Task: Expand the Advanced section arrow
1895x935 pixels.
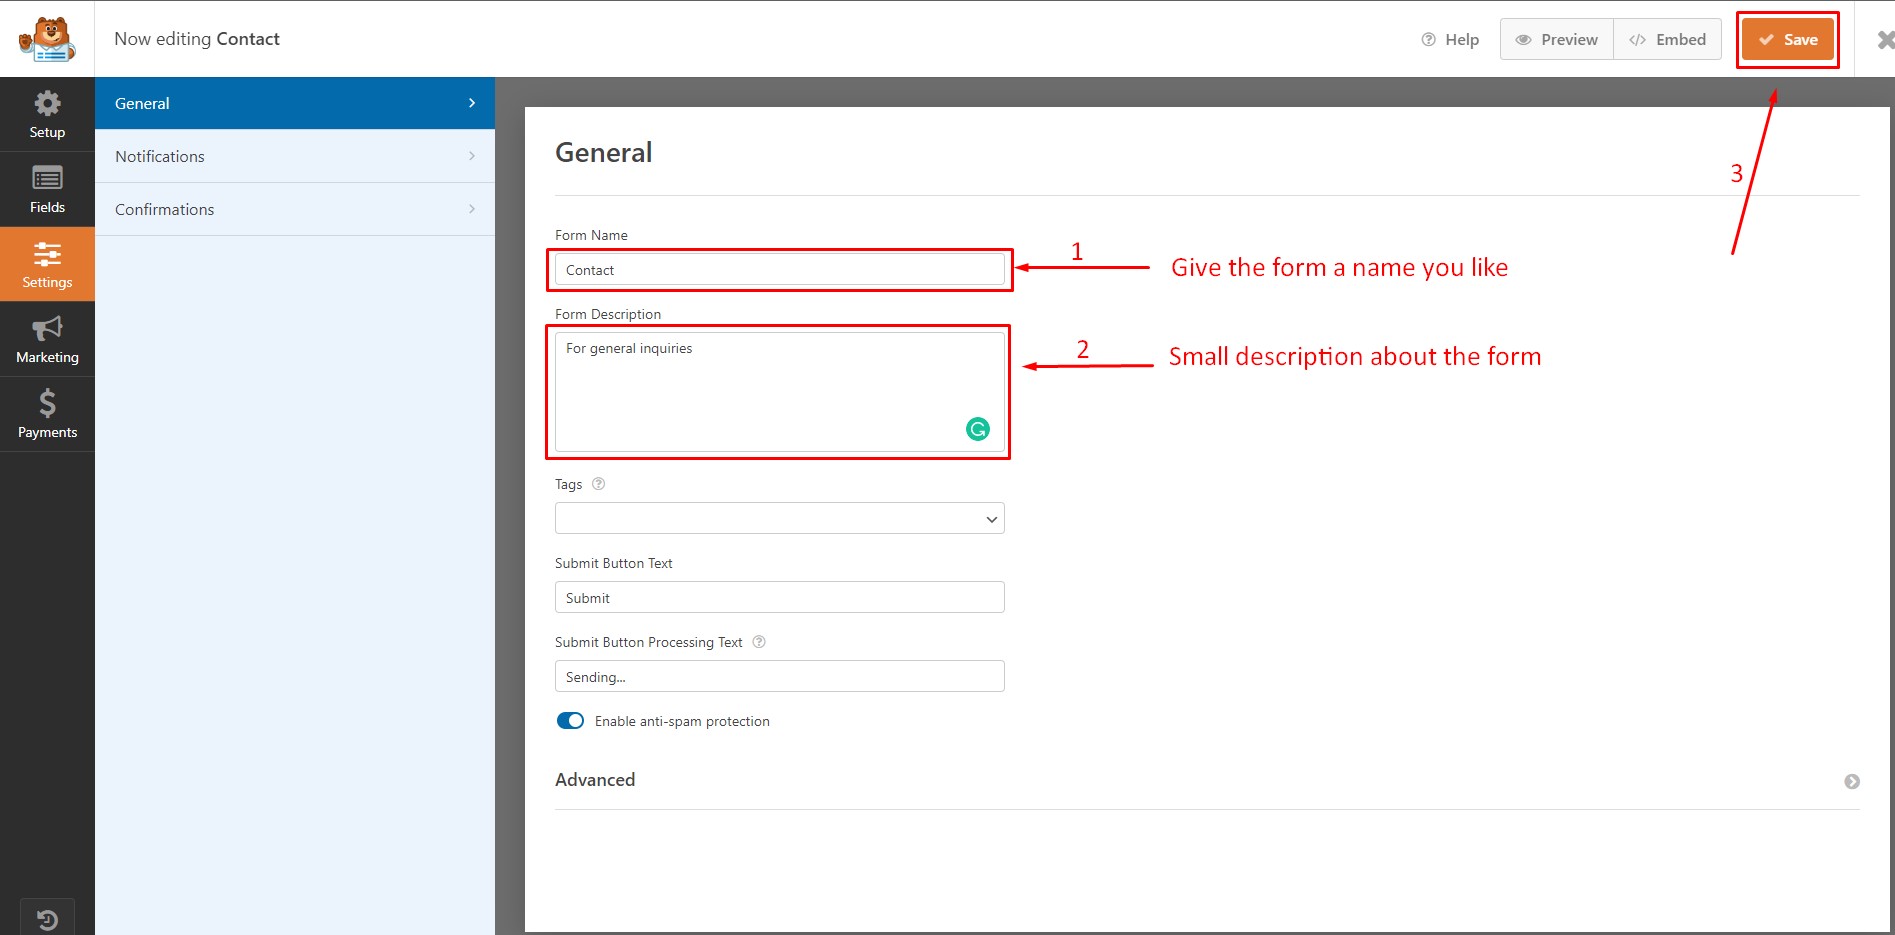Action: [x=1852, y=781]
